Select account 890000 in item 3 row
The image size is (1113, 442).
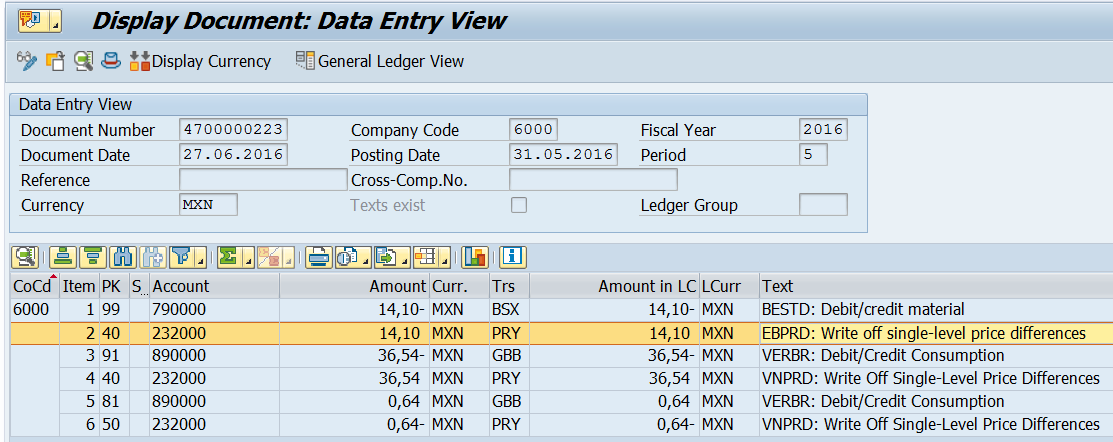click(x=214, y=355)
